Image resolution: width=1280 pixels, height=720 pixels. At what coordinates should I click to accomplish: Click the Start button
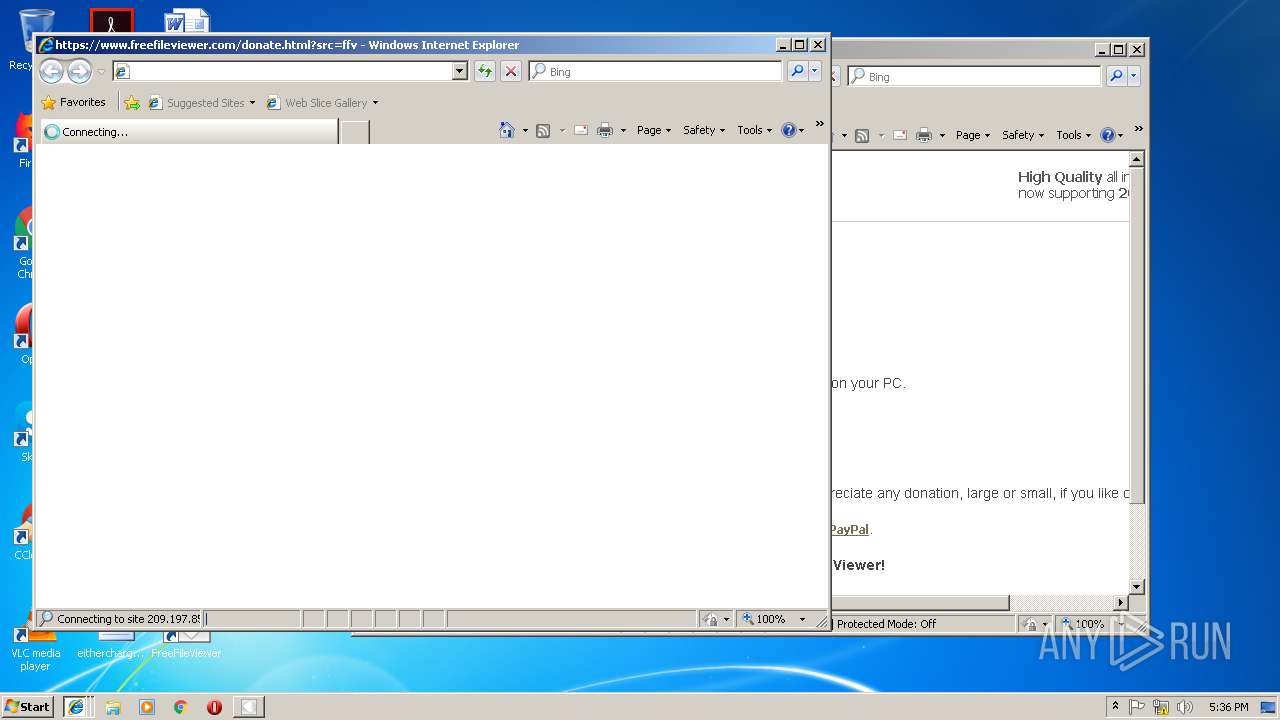(x=28, y=706)
